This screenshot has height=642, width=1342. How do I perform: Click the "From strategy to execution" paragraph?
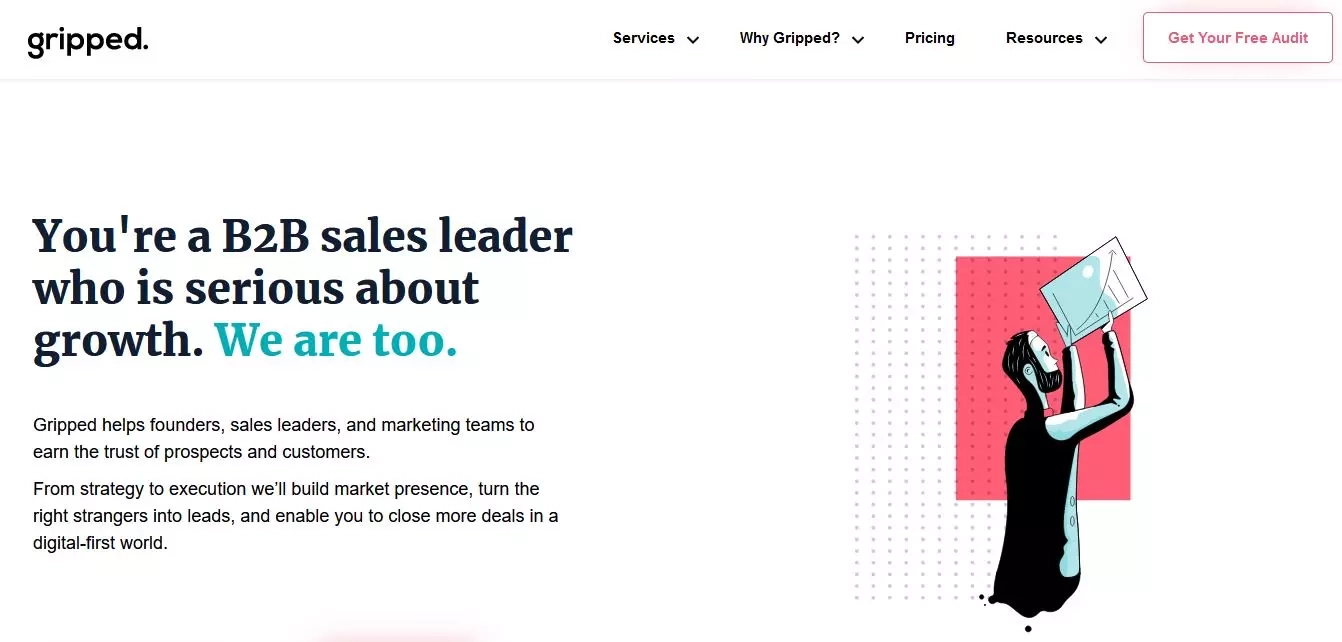[x=296, y=516]
